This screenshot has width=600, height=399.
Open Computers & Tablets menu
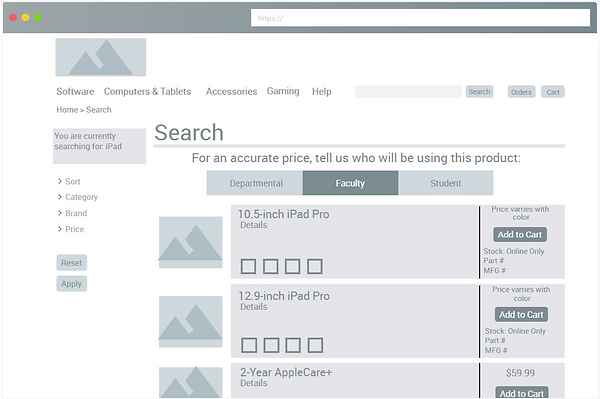pos(147,91)
